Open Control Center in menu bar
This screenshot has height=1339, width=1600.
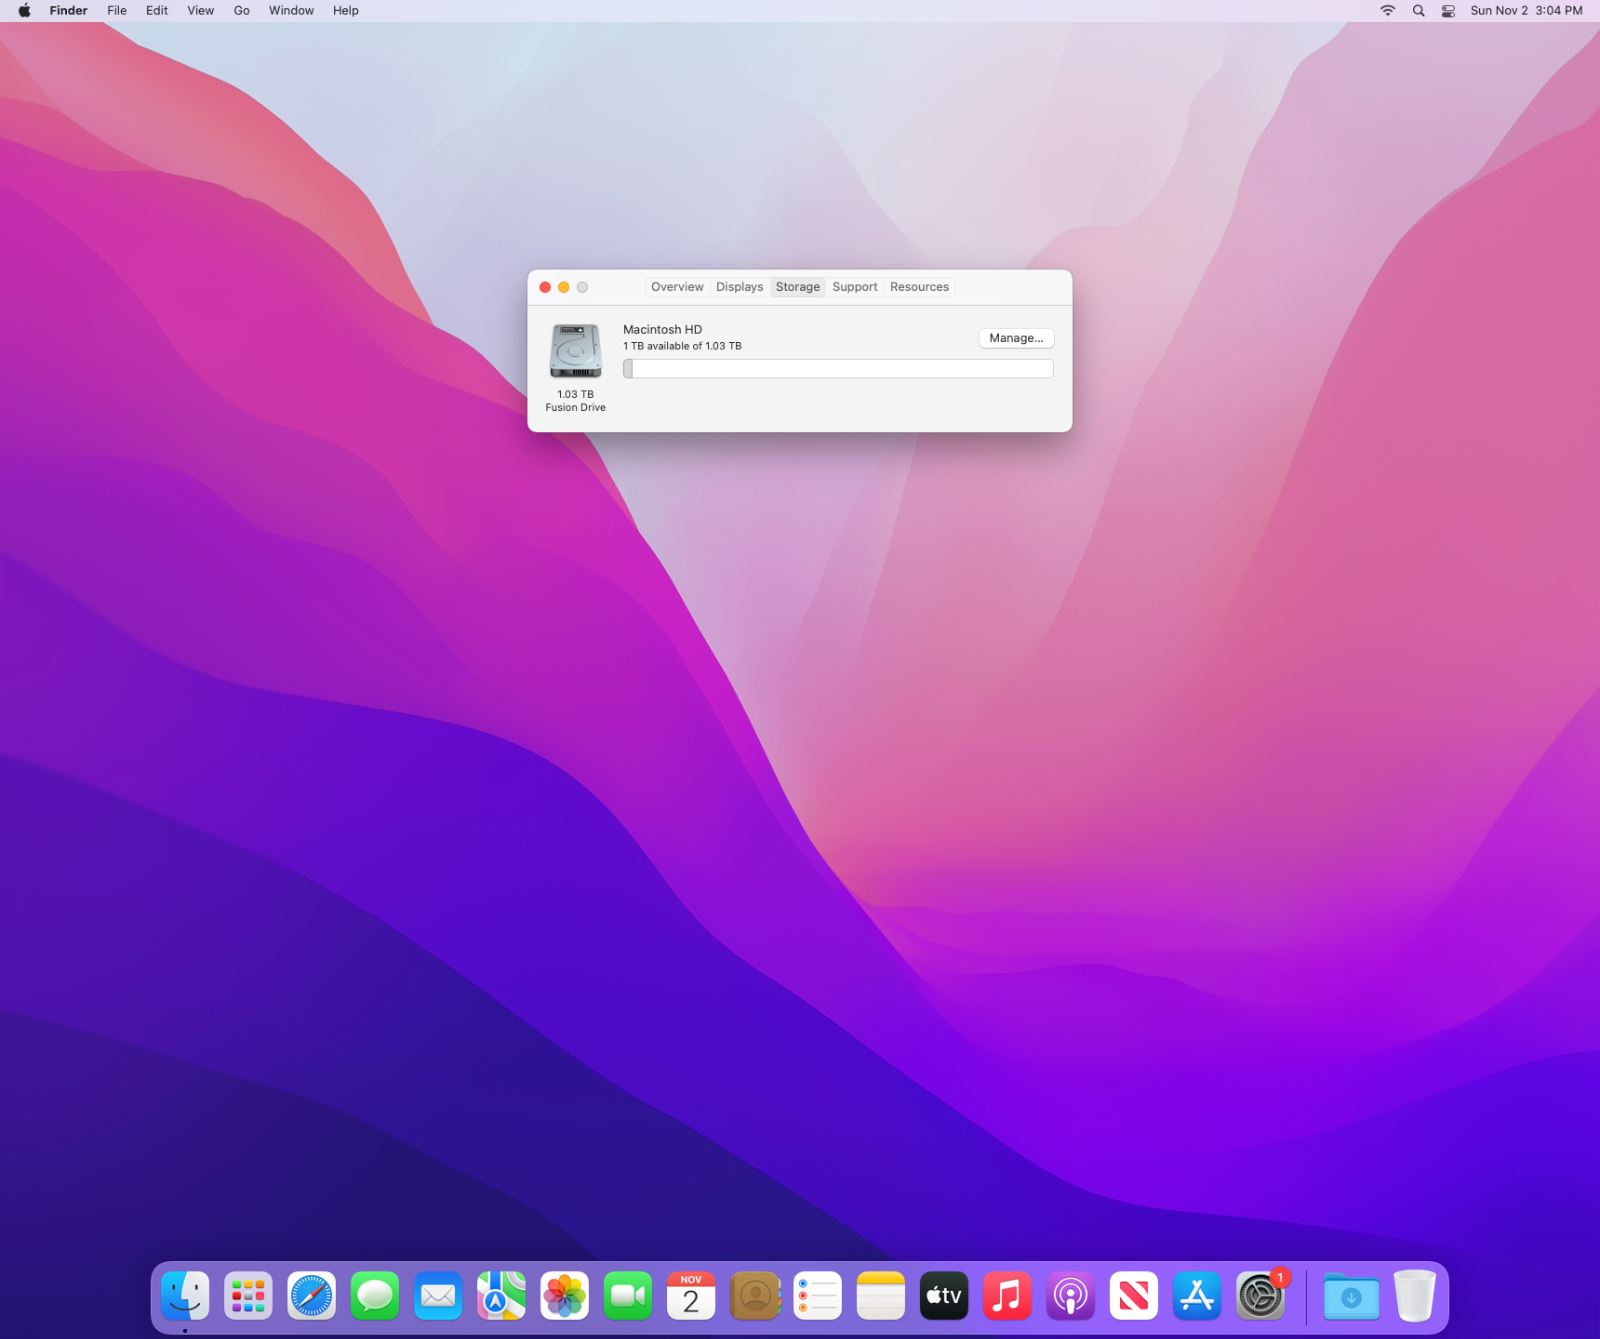point(1448,11)
